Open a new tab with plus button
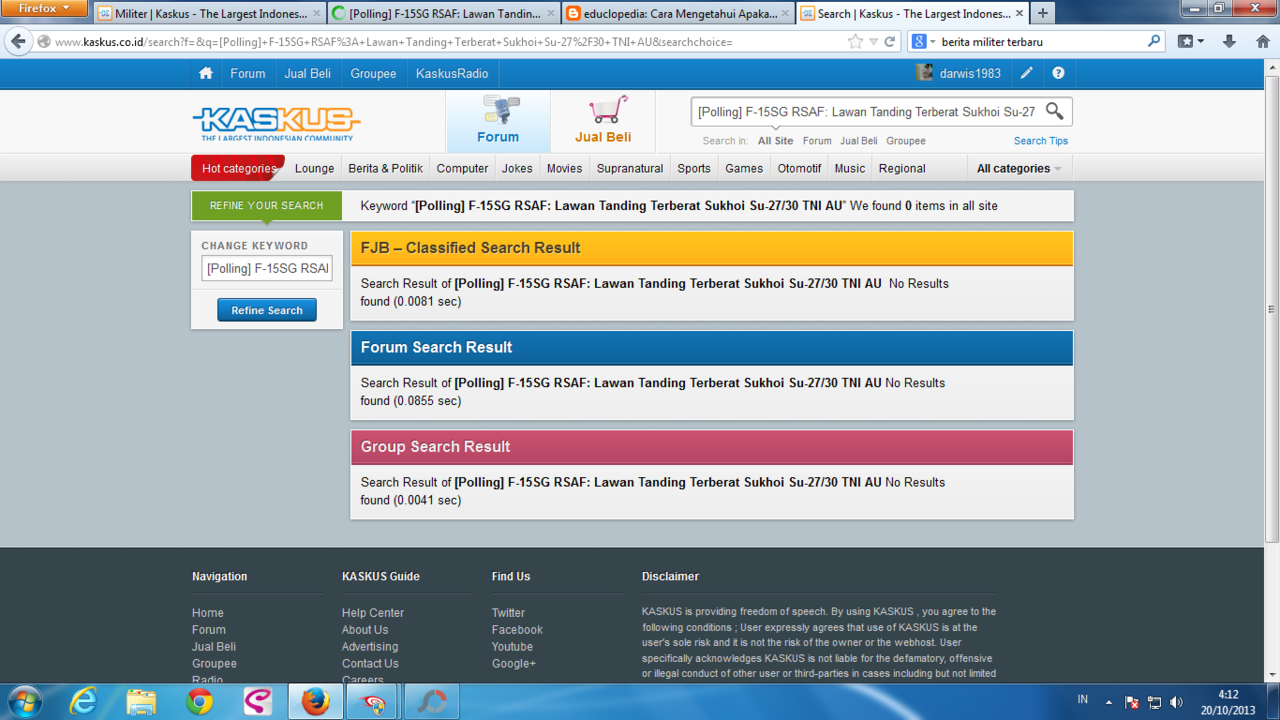1280x720 pixels. 1043,13
